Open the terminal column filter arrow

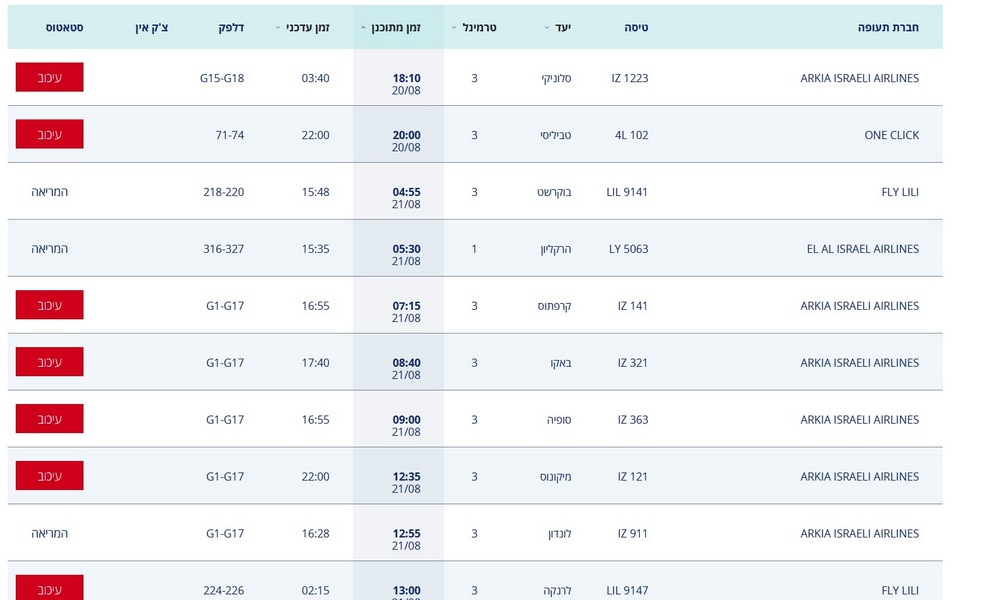[454, 28]
